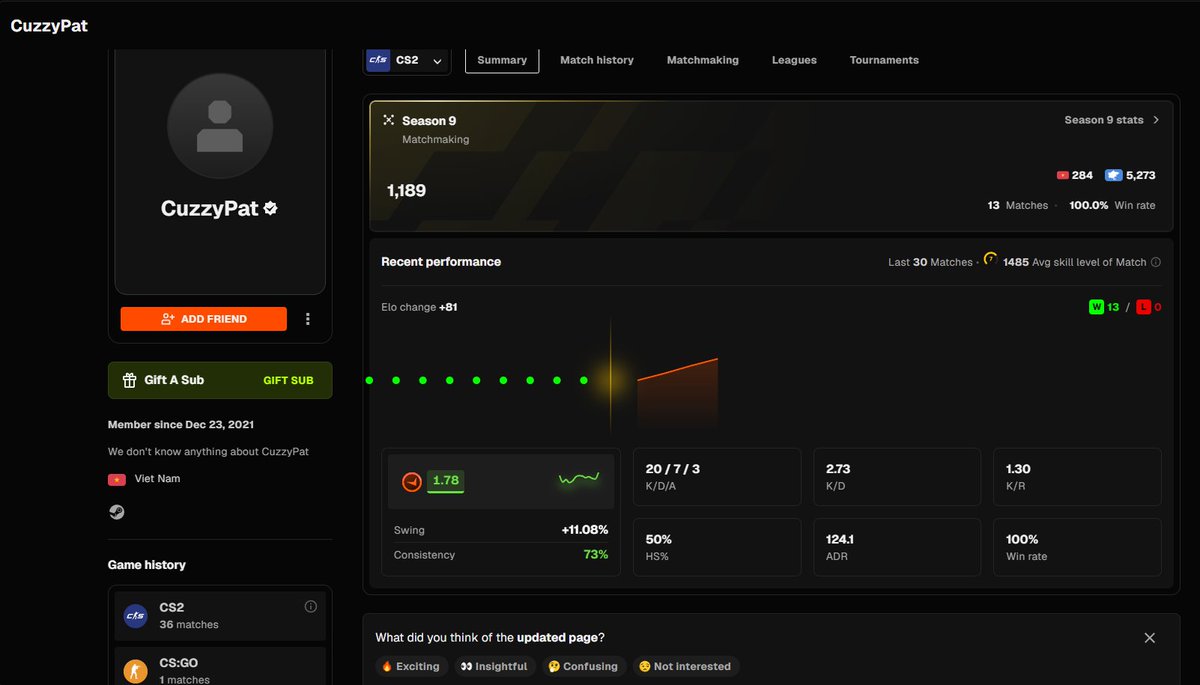Open the CS2 info icon in Game history
The width and height of the screenshot is (1200, 685).
(311, 607)
